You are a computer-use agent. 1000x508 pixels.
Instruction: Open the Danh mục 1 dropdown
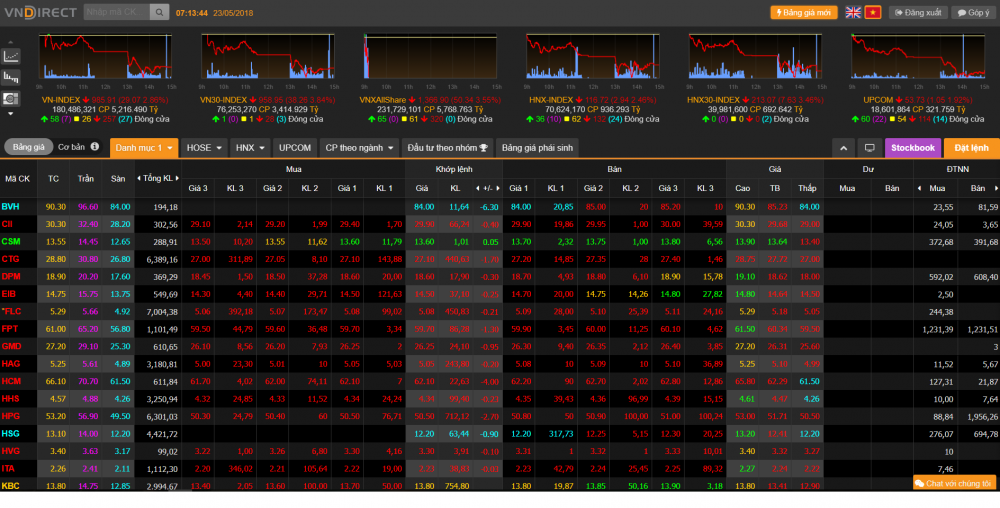coord(144,148)
